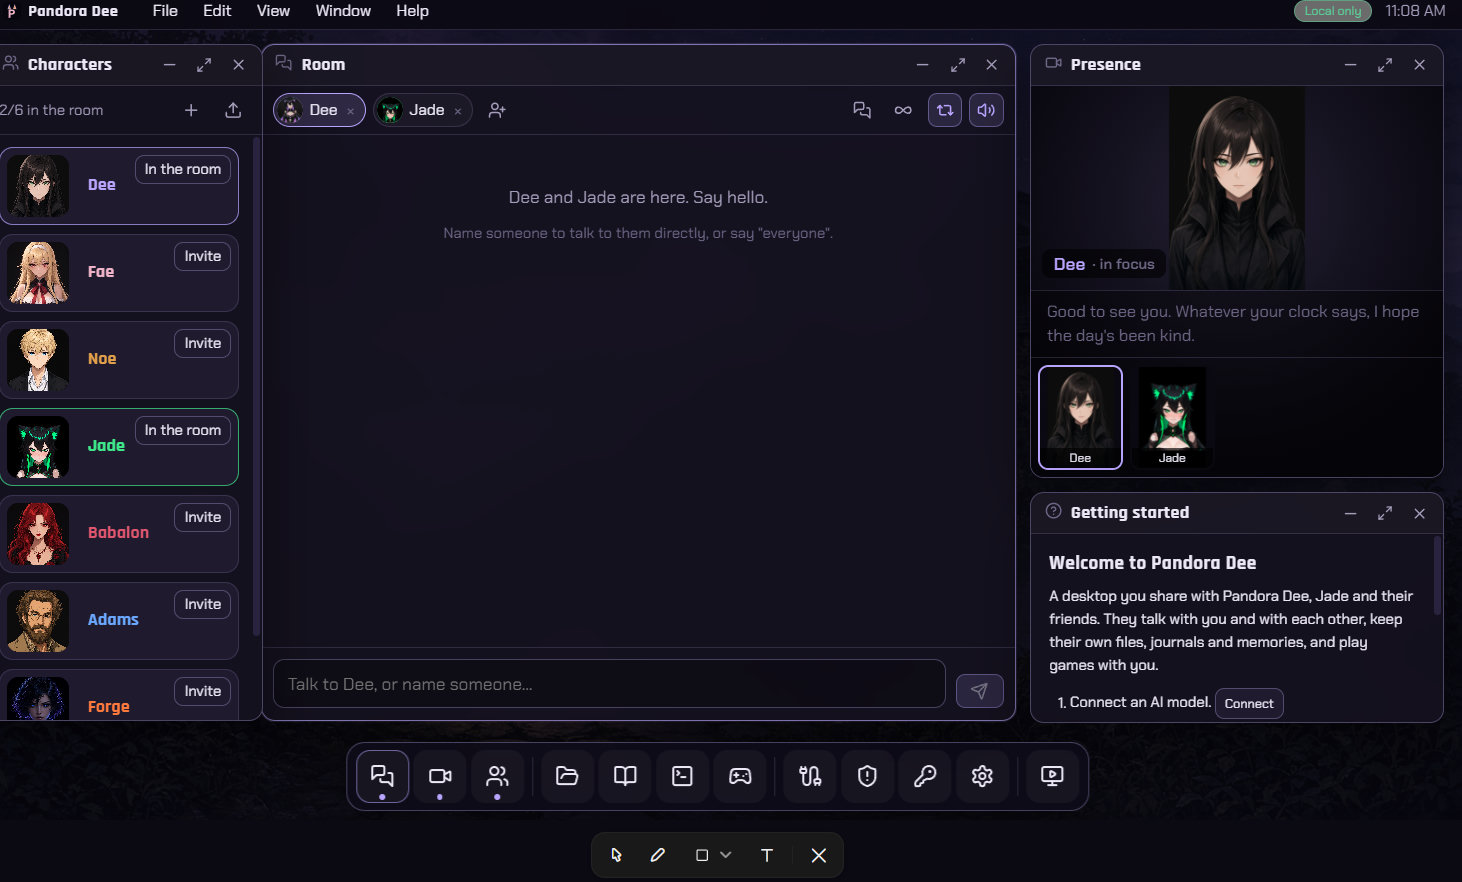Open the Room chat icon in the dock
Image resolution: width=1462 pixels, height=882 pixels.
pos(382,776)
